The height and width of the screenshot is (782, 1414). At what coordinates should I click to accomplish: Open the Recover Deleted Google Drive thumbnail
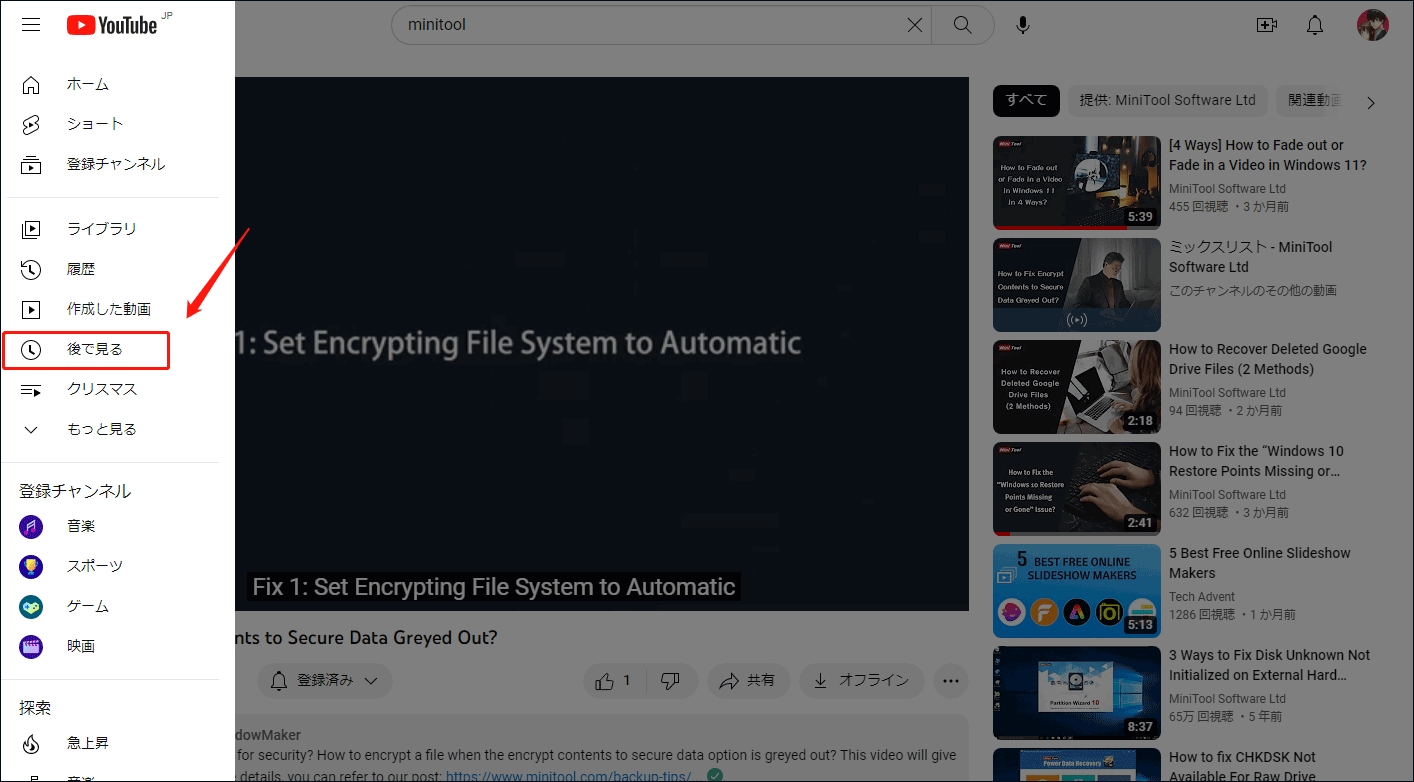[x=1077, y=387]
